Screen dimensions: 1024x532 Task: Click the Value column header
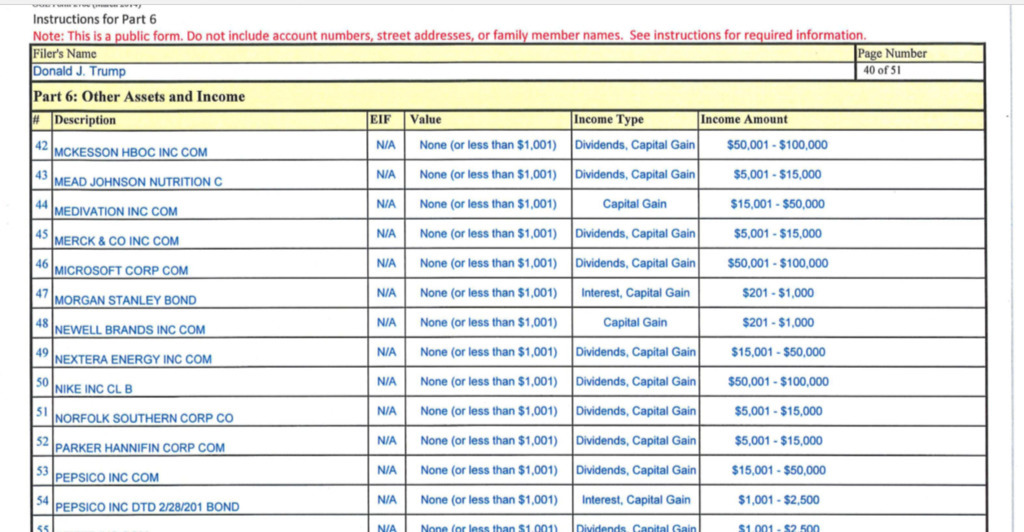[x=425, y=120]
